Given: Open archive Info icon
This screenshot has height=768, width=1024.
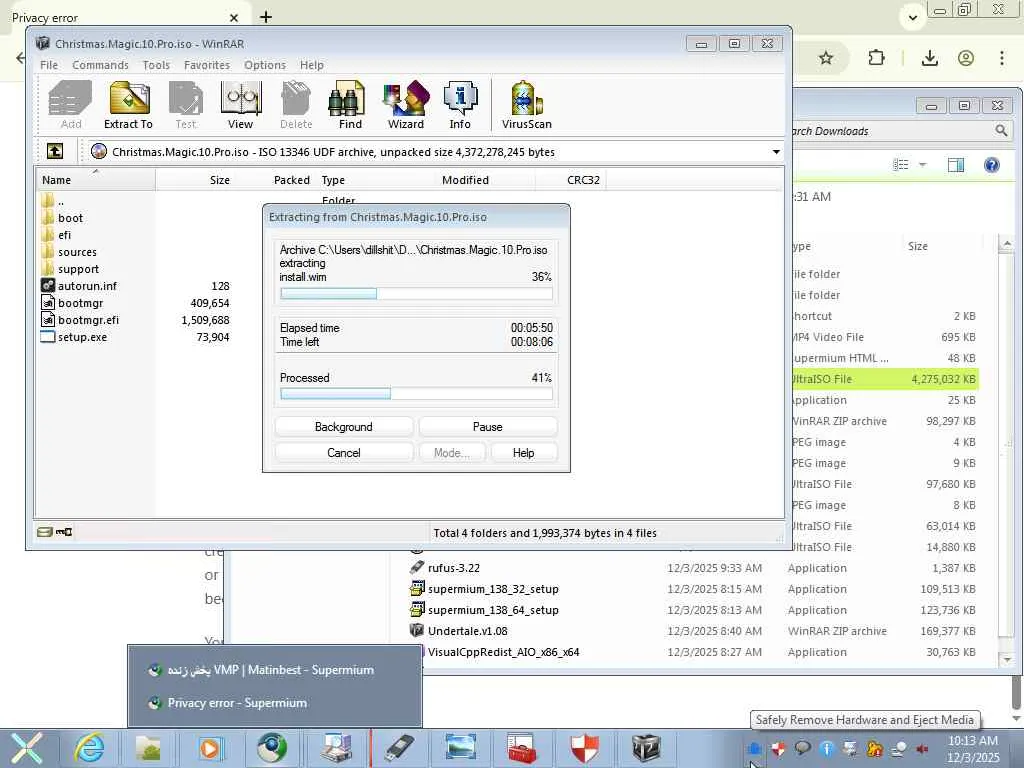Looking at the screenshot, I should coord(460,104).
